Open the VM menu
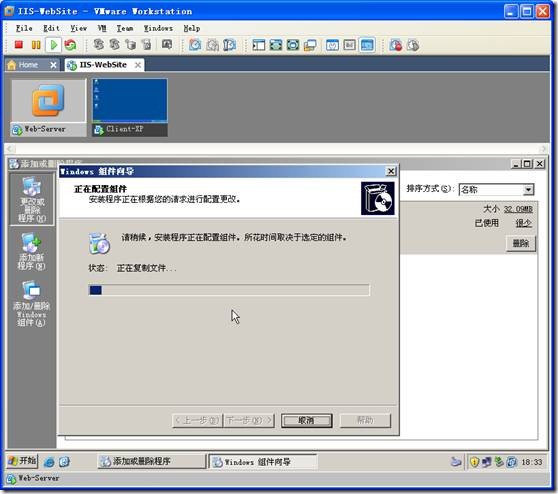Viewport: 558px width, 494px height. point(102,28)
